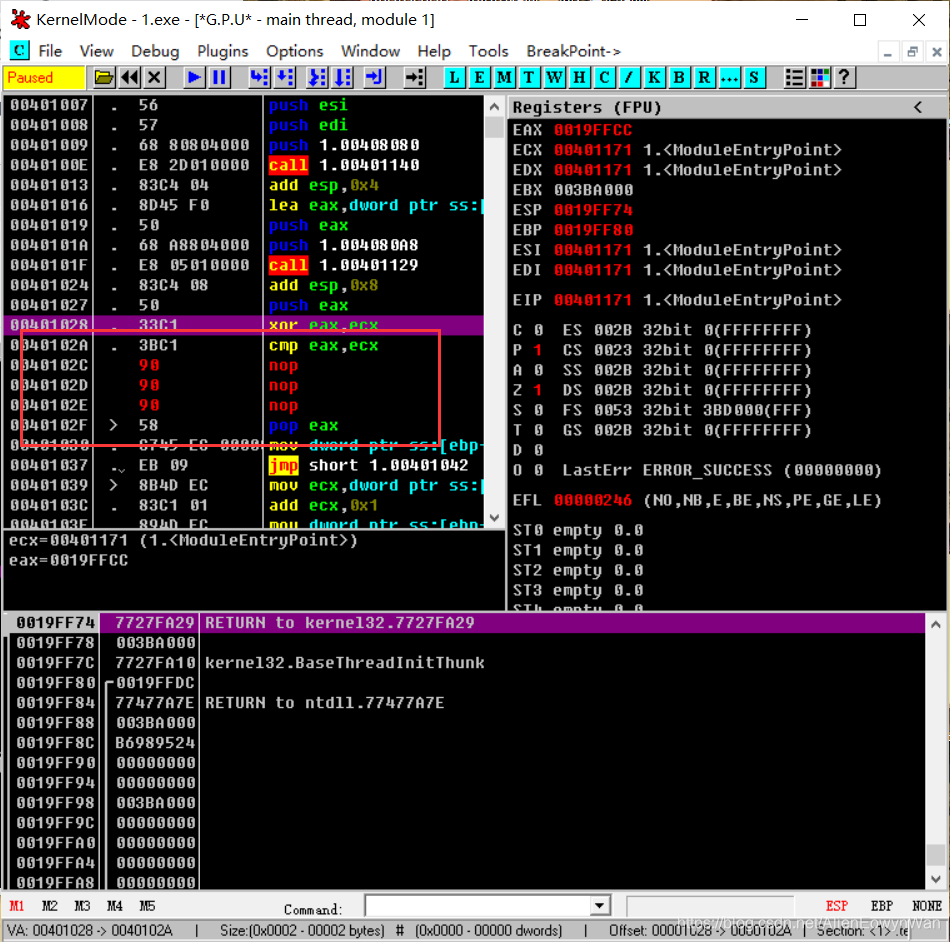Screen dimensions: 950x942
Task: Click the Execute till return icon
Action: [x=374, y=78]
